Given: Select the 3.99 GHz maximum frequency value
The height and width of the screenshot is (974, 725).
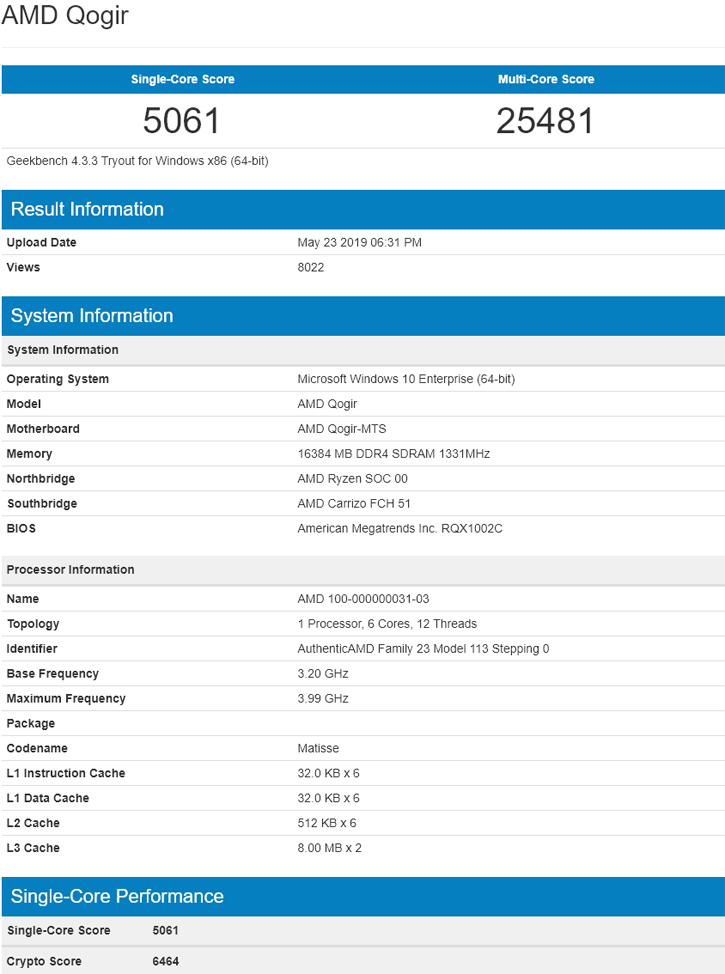Looking at the screenshot, I should click(322, 698).
